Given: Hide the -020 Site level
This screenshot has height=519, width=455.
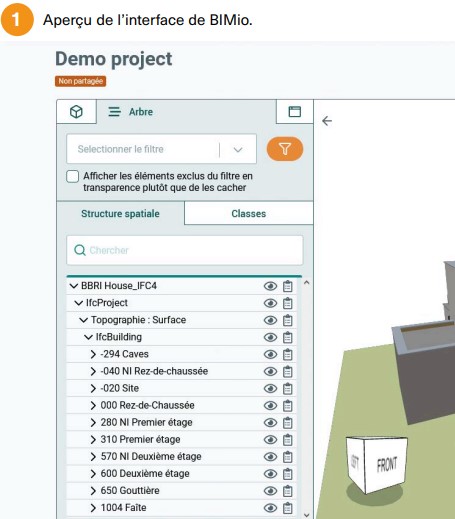Looking at the screenshot, I should 270,389.
